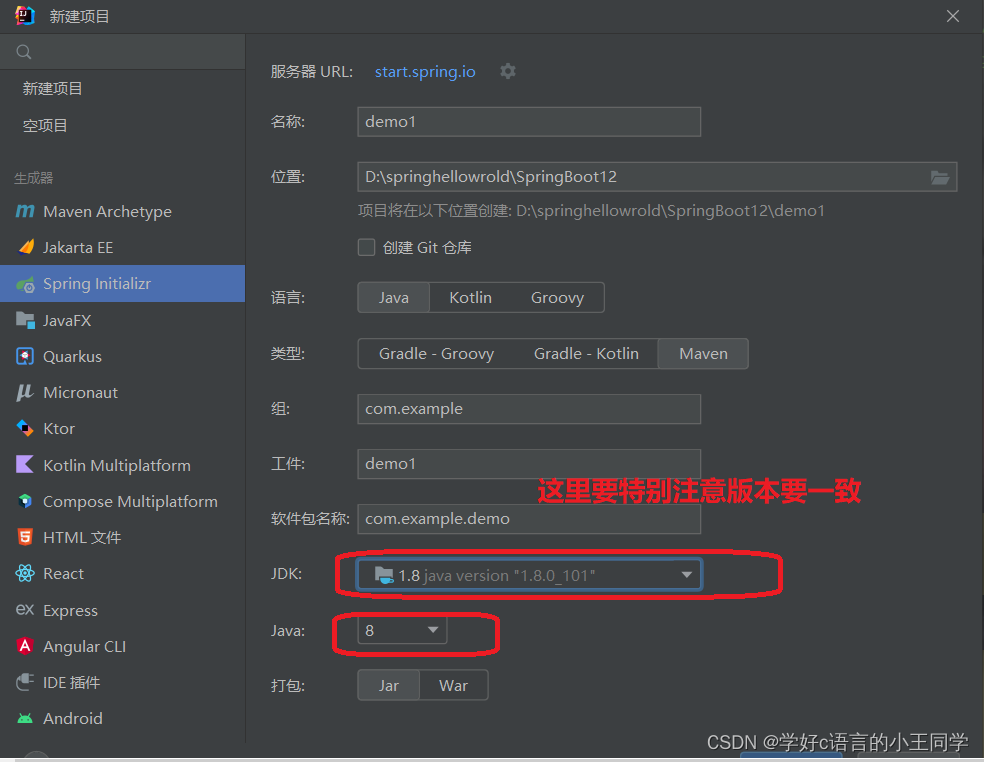
Task: Open the Java version 8 dropdown
Action: pyautogui.click(x=402, y=630)
